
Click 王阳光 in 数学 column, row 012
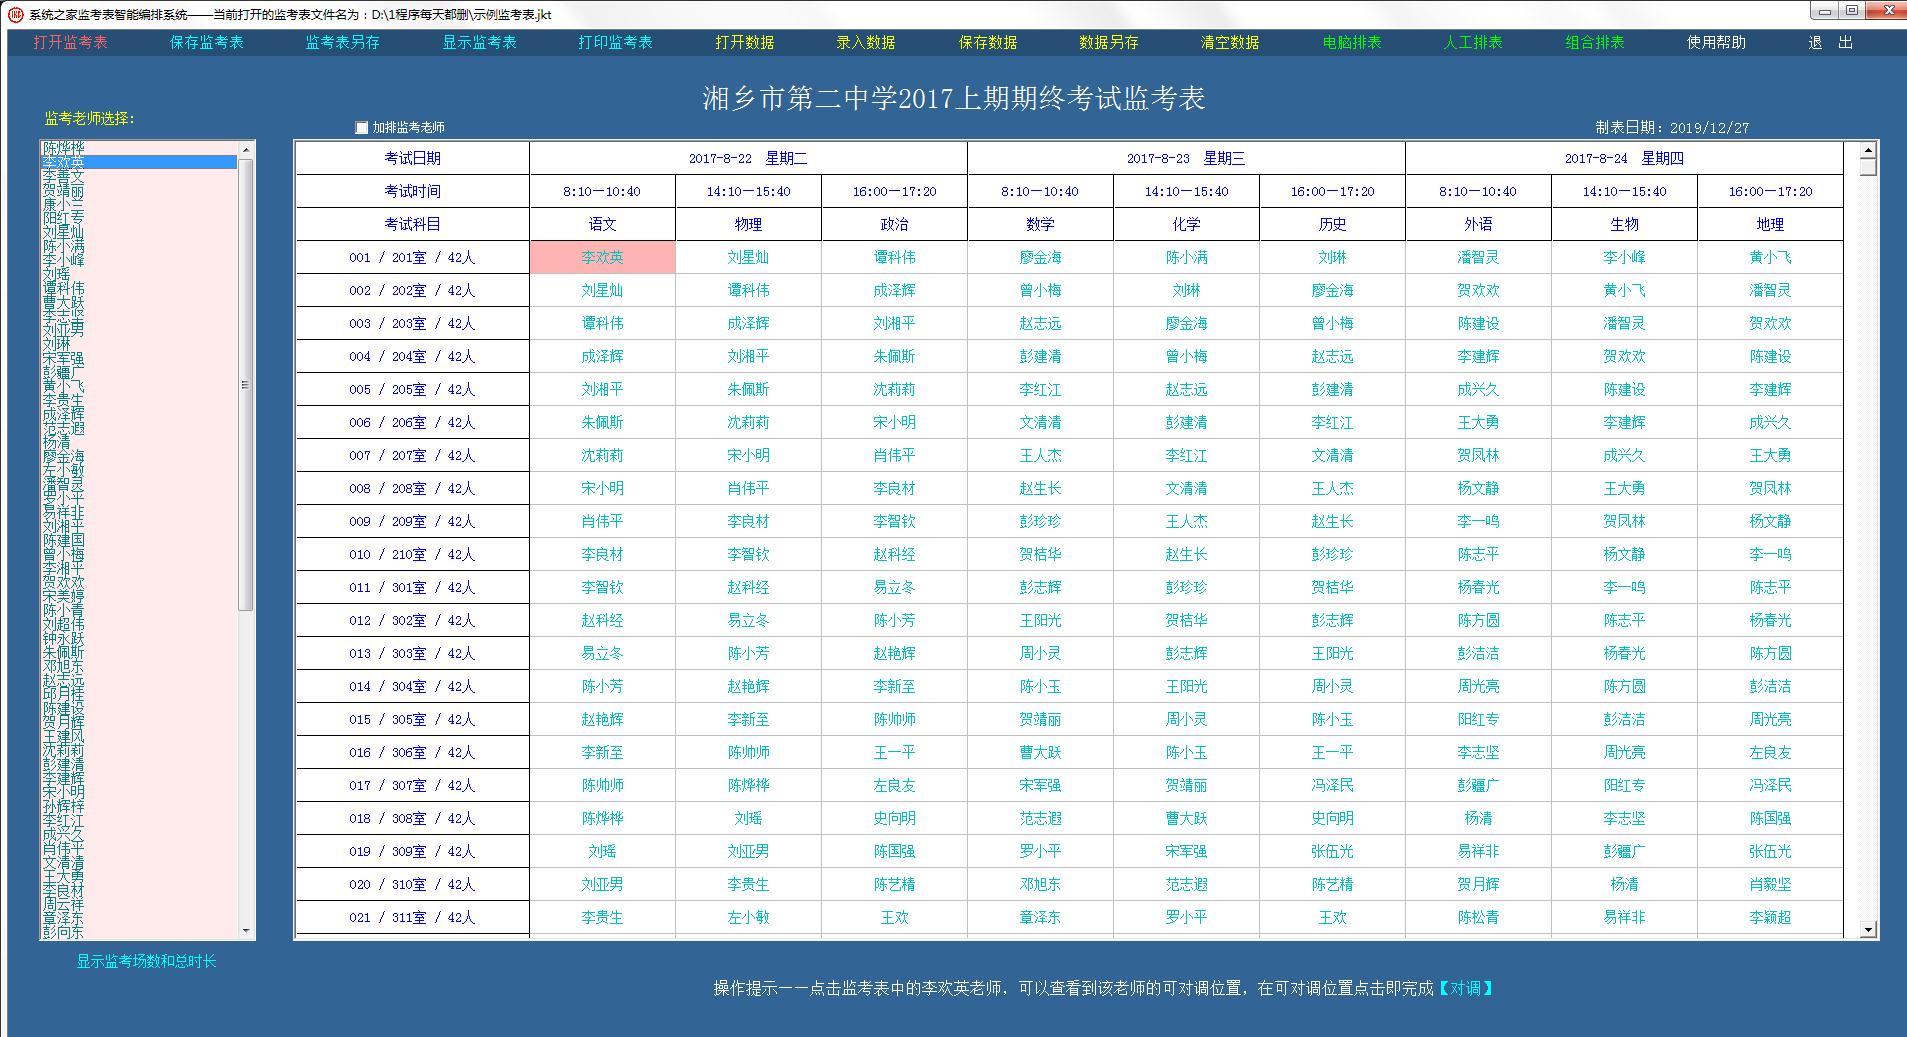pos(1040,620)
